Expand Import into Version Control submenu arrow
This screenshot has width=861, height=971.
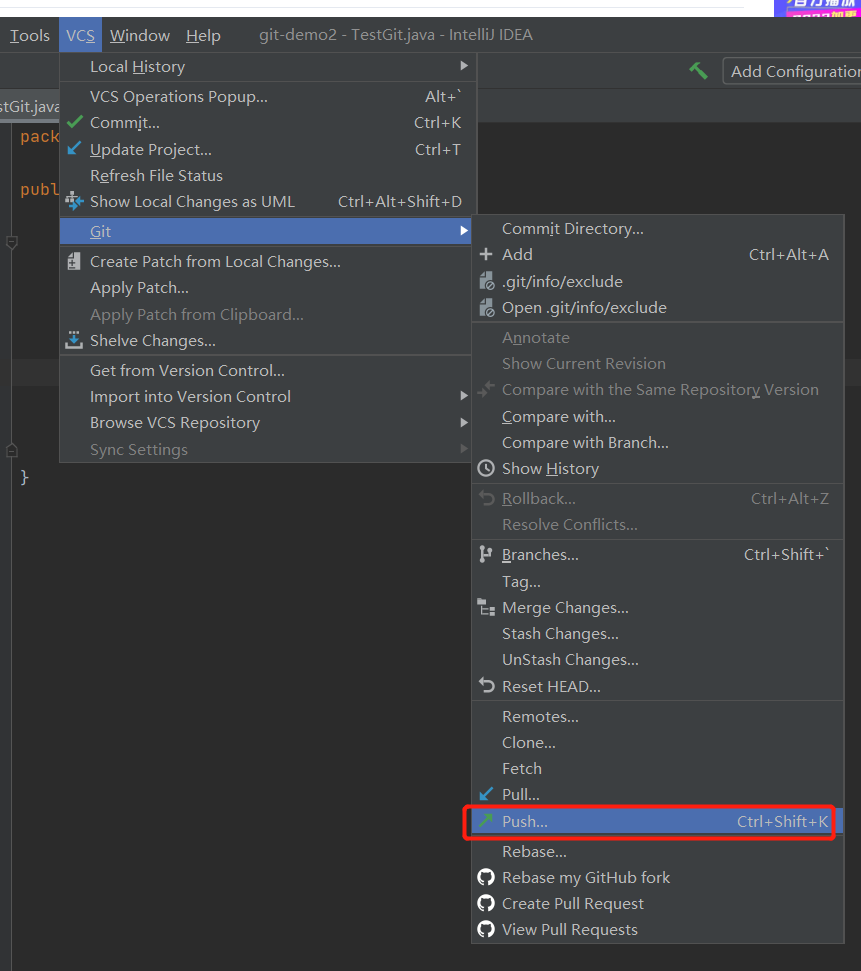click(x=464, y=396)
